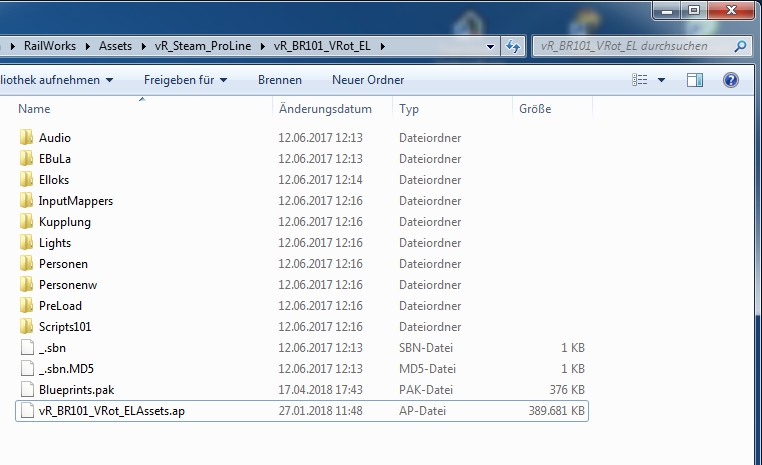Select the _.sbn file icon
This screenshot has height=465, width=762.
(x=27, y=347)
